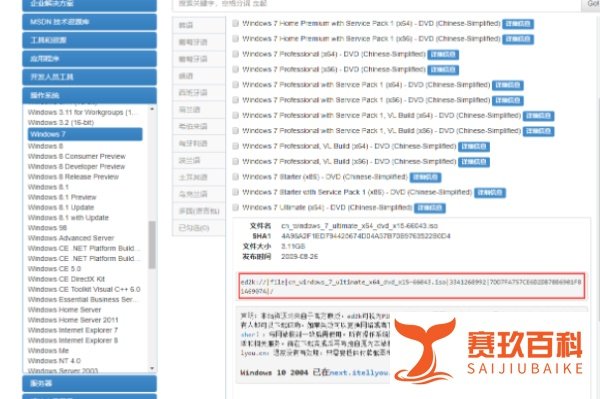
Task: Open Windows 8 Consumer Preview entry
Action: coord(77,156)
